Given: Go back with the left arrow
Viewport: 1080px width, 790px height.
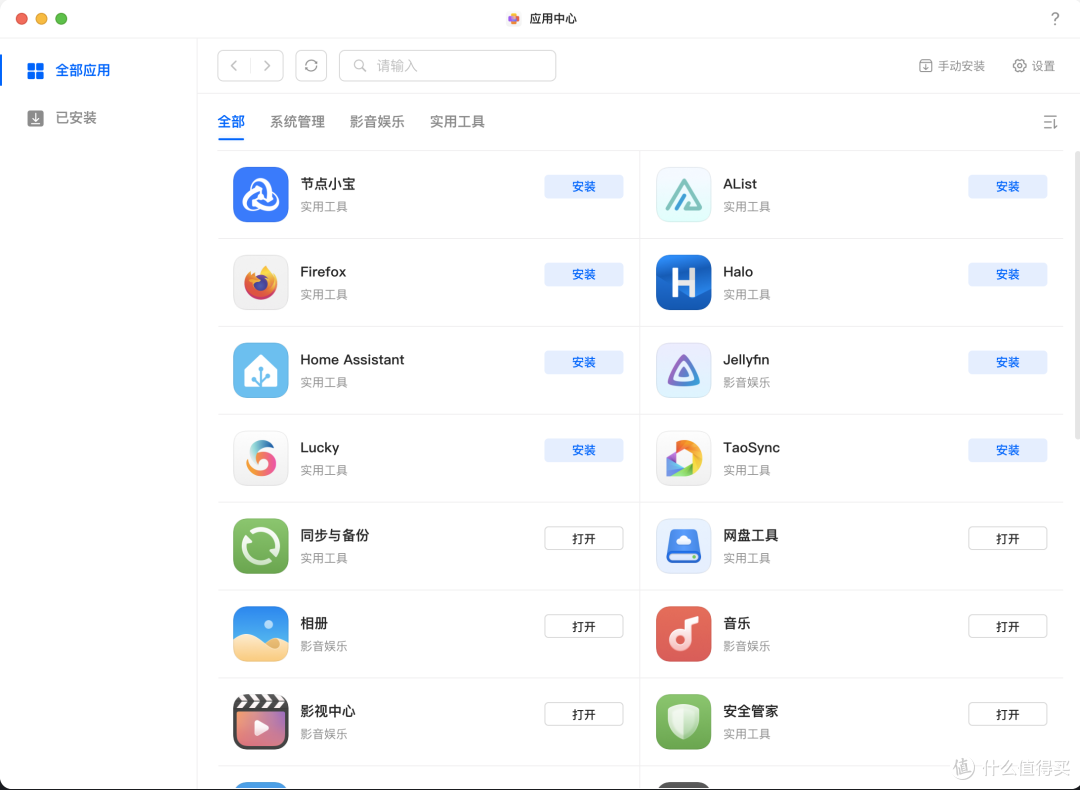Looking at the screenshot, I should (234, 65).
